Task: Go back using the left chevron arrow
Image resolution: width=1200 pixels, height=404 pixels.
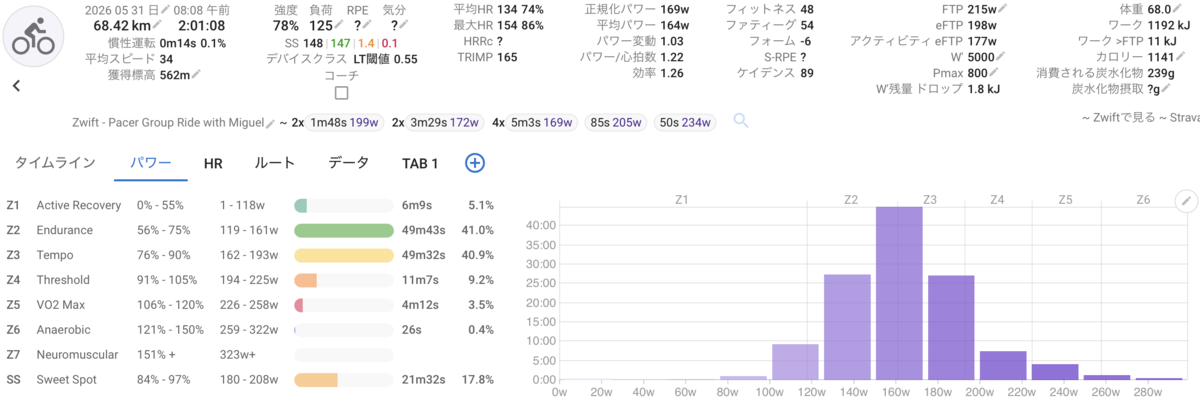Action: [x=17, y=86]
